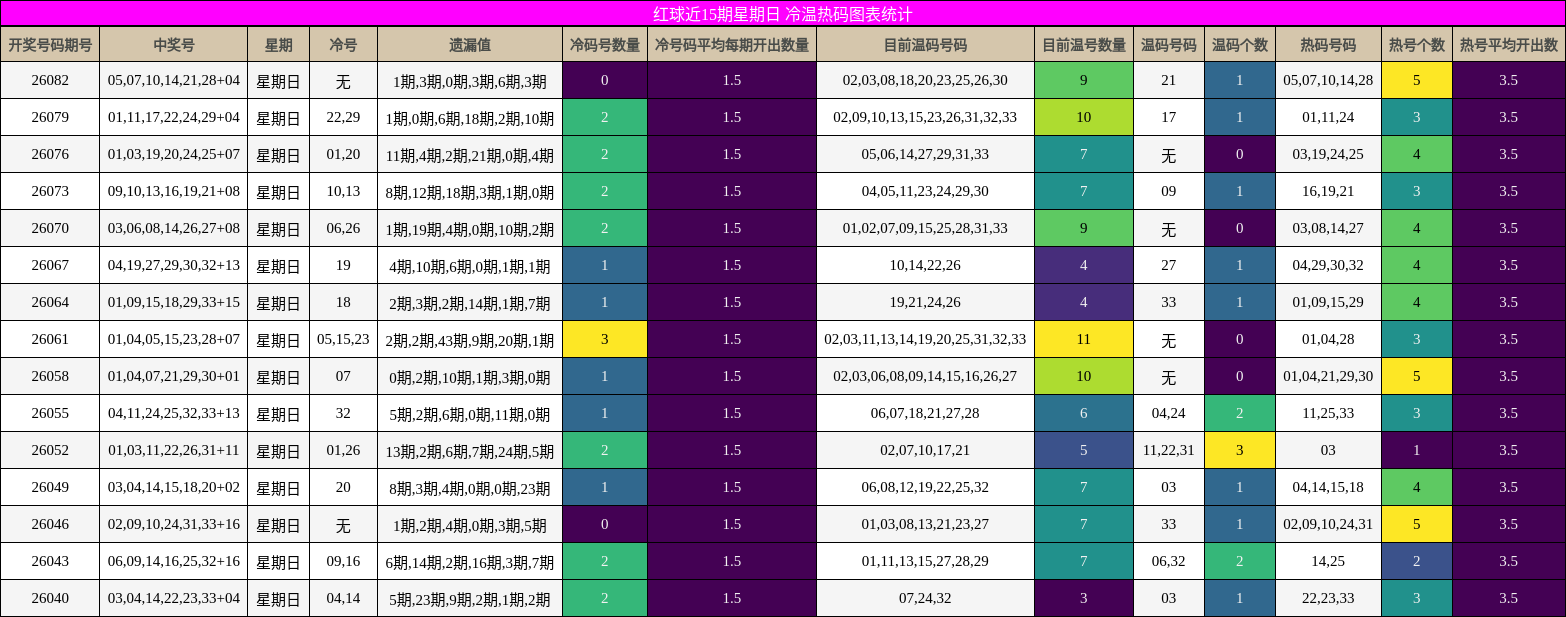The image size is (1566, 617).
Task: Select issue number 26052
Action: (x=50, y=450)
